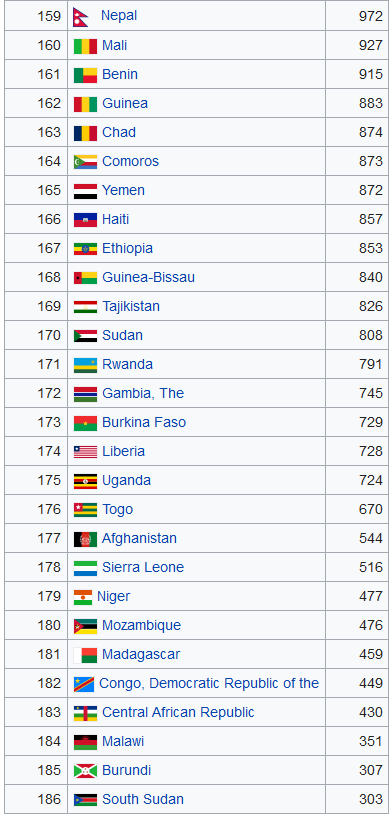Click the Liberia flag icon

85,452
